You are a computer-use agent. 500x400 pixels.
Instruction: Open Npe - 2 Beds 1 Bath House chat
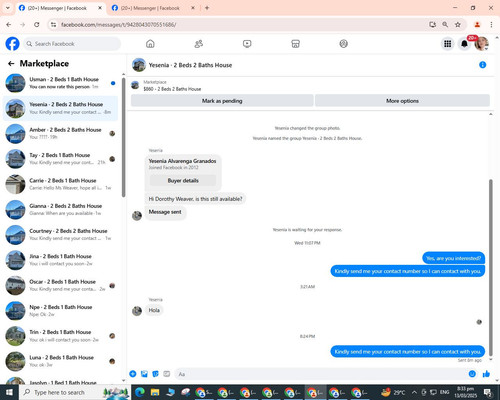point(60,311)
